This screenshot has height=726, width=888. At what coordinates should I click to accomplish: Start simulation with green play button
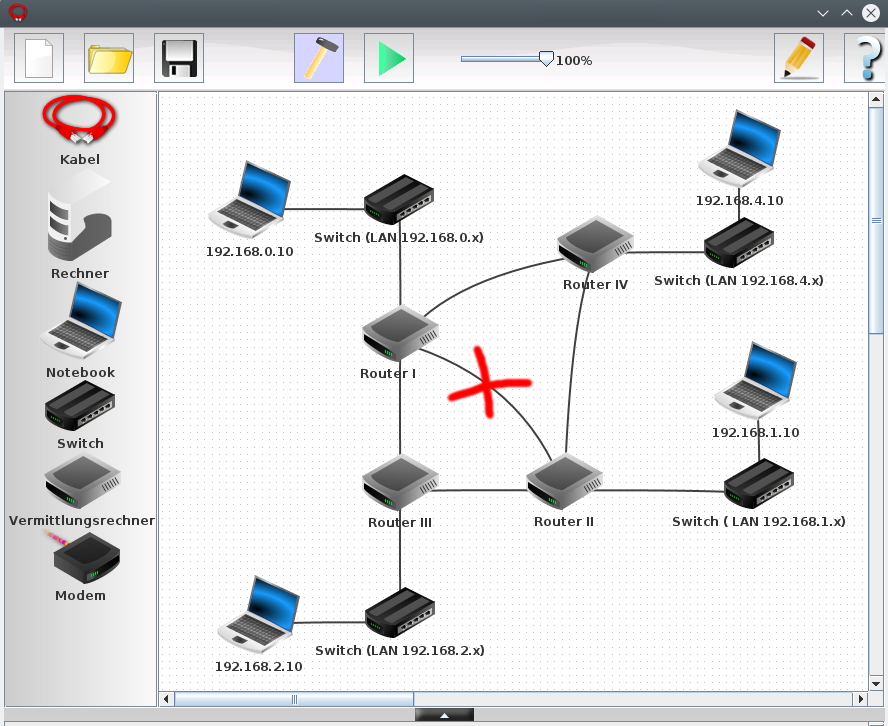[x=389, y=59]
